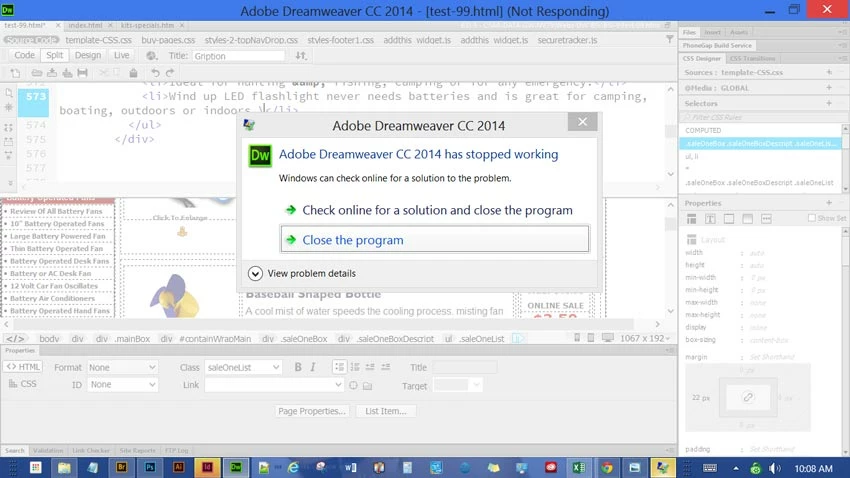Viewport: 850px width, 478px height.
Task: Turn on Live view in the document toolbar
Action: point(121,55)
